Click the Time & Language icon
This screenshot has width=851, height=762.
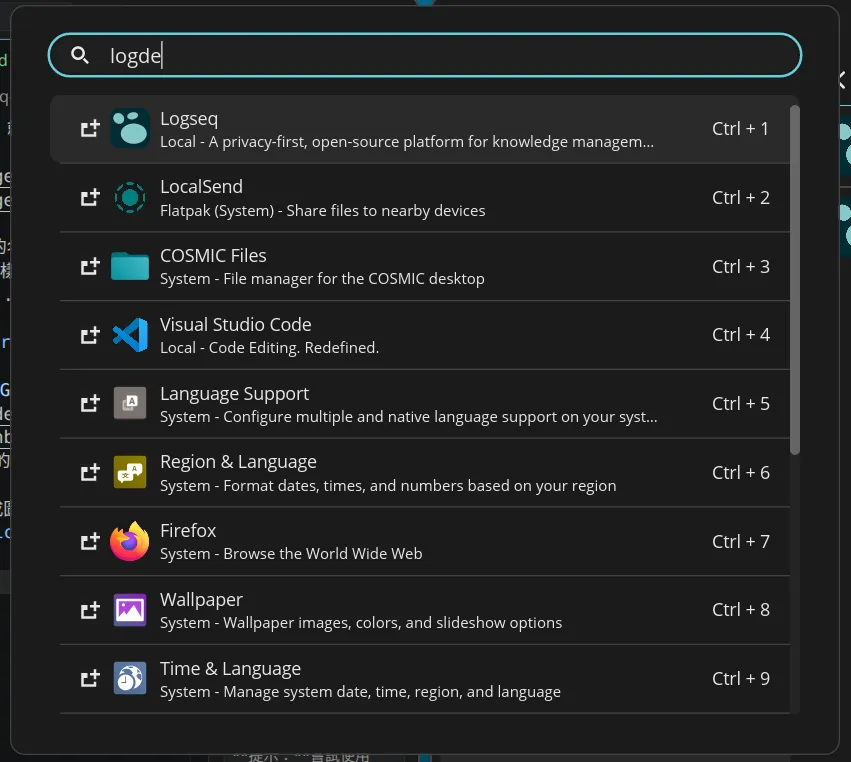[x=130, y=678]
